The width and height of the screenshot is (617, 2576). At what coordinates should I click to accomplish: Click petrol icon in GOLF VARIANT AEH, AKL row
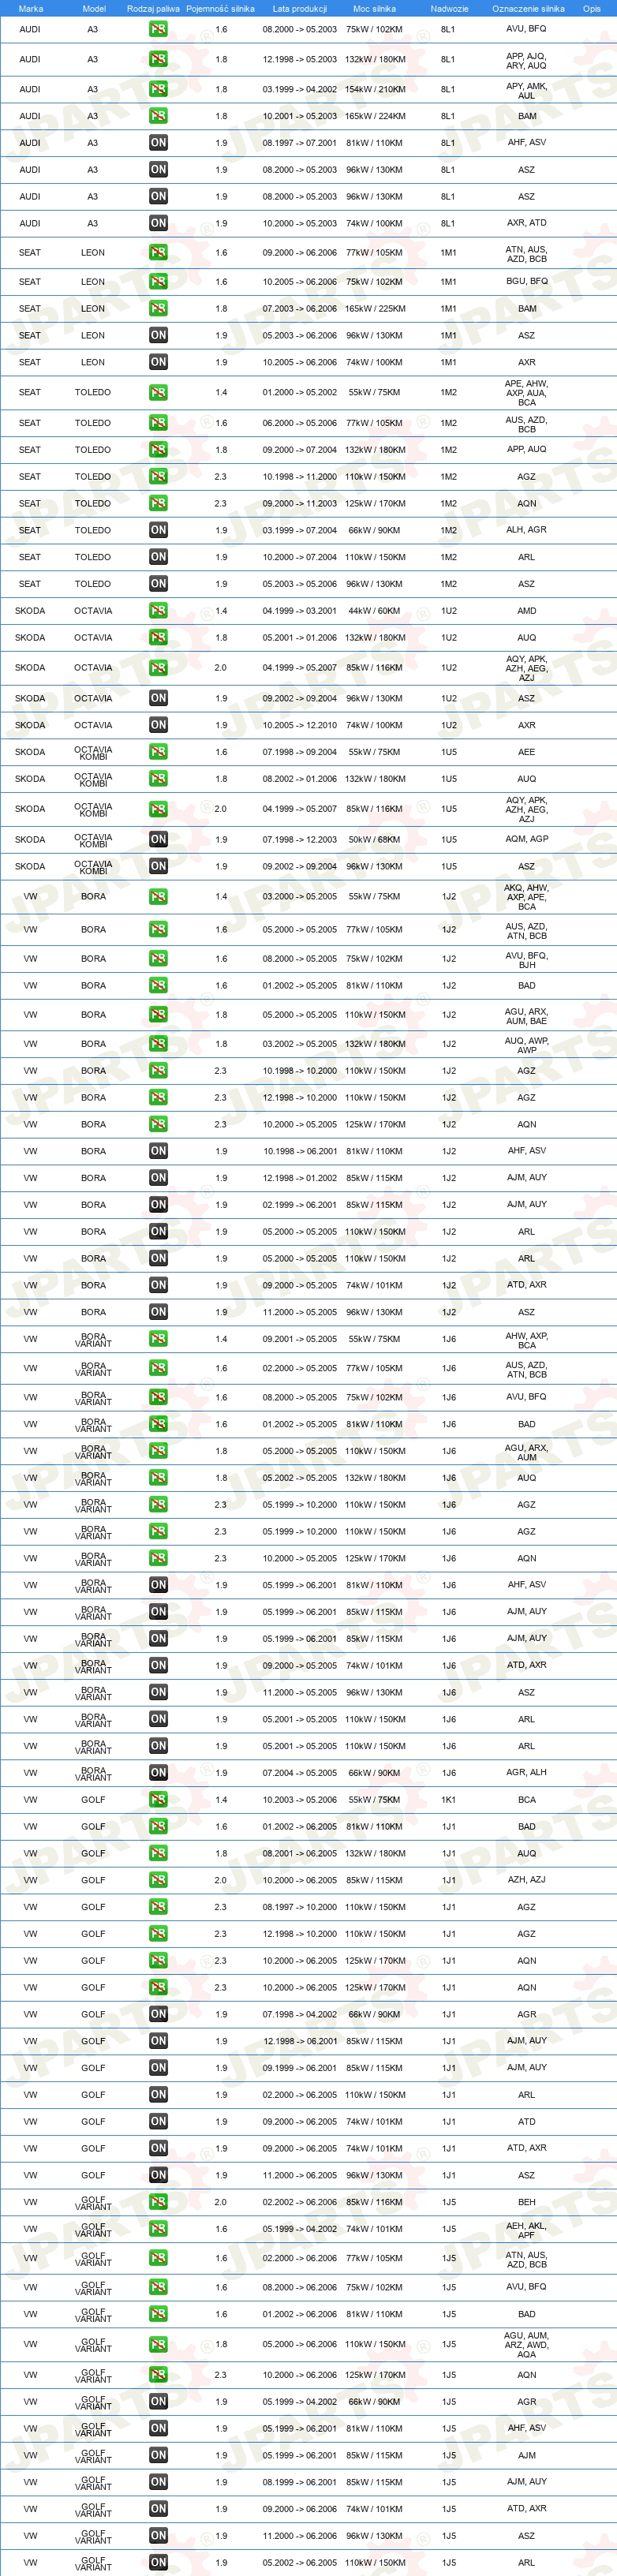158,2229
